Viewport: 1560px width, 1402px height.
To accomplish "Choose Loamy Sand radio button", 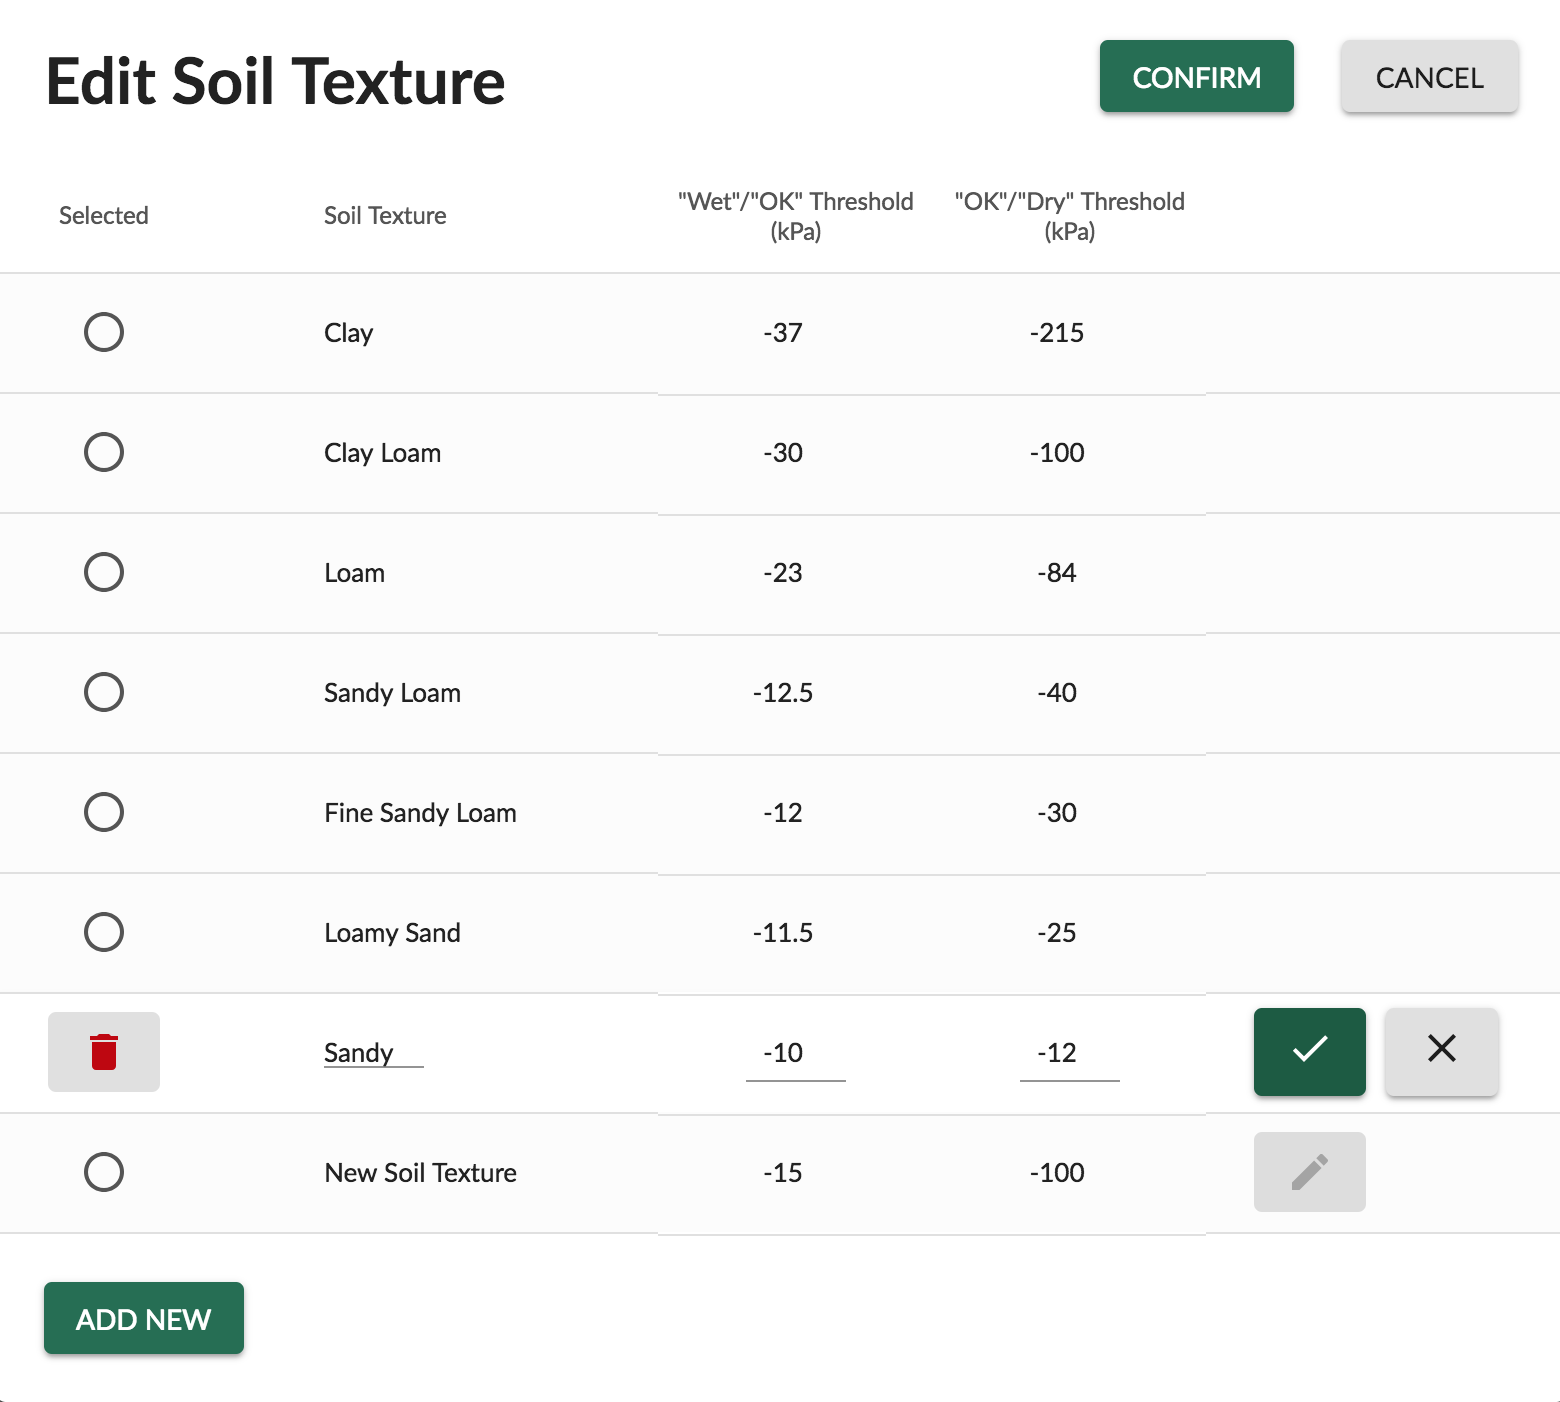I will (x=104, y=932).
